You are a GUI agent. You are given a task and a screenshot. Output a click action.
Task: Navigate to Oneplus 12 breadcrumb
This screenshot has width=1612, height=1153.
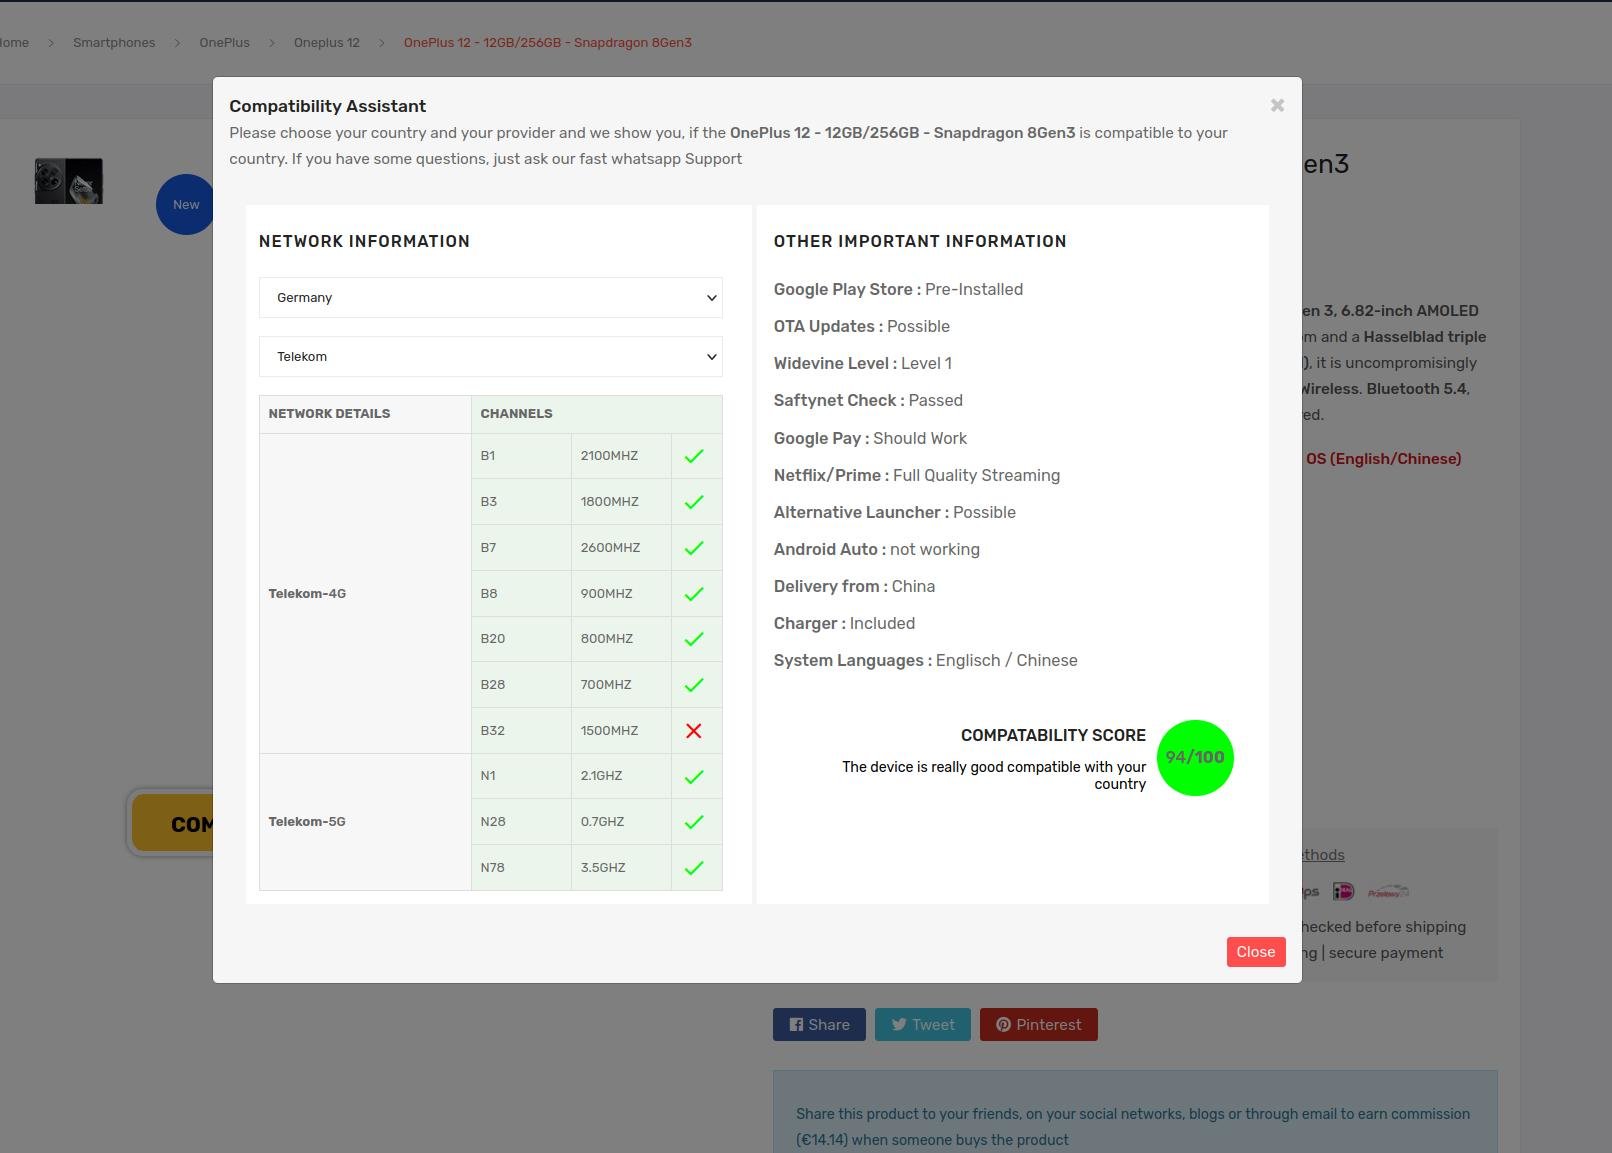pos(326,42)
